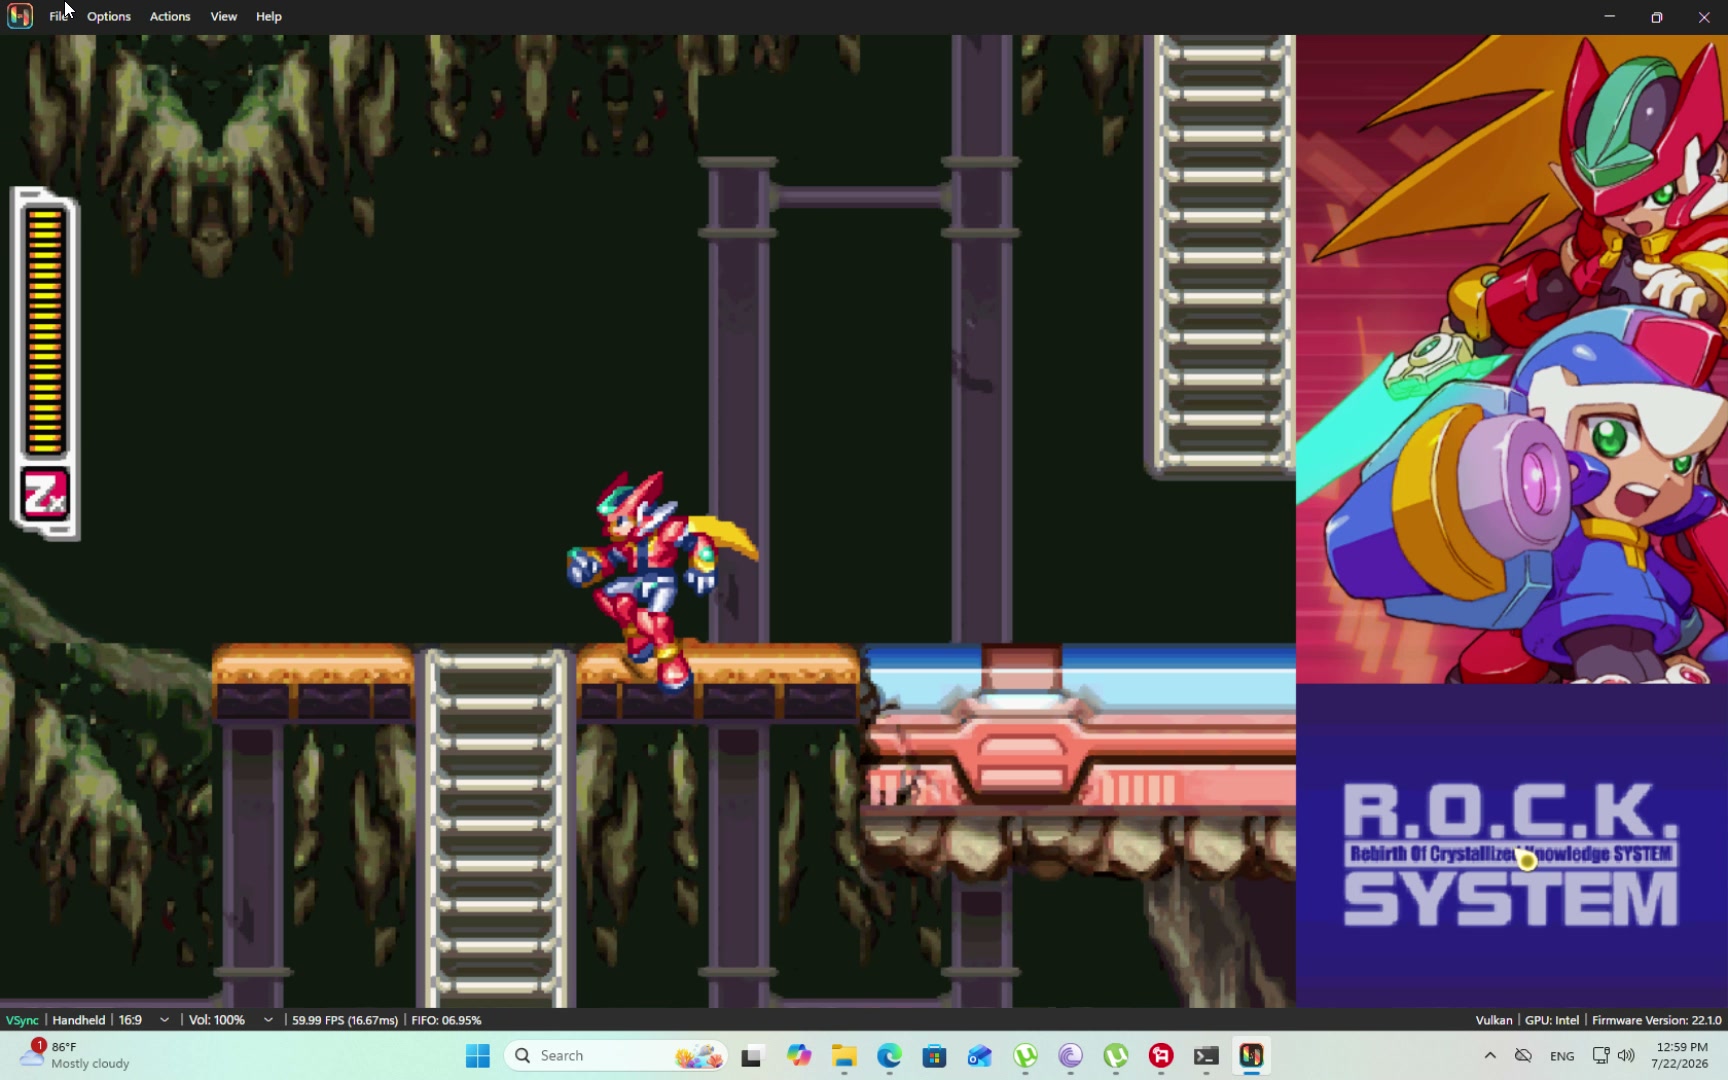Click the Zx weapon icon in HUD
Screen dimensions: 1728x1080
coord(45,495)
